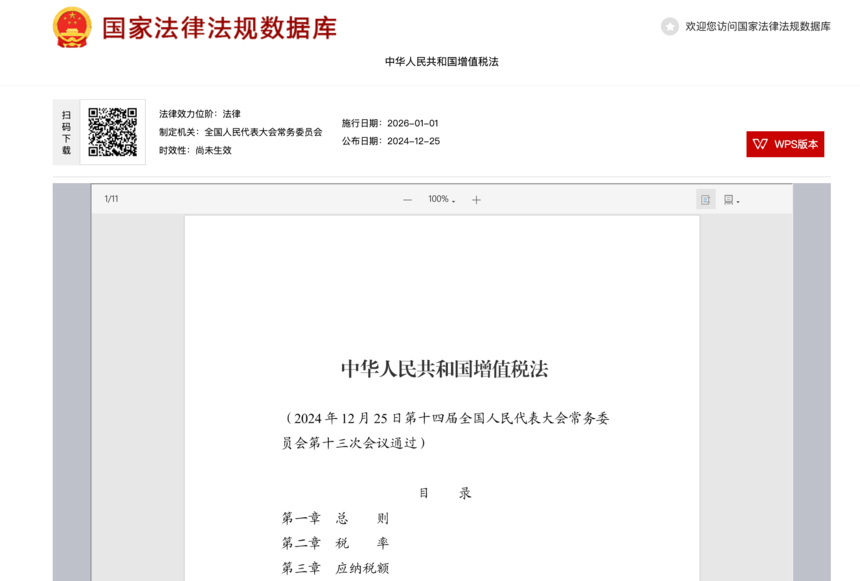The image size is (860, 581).
Task: Click the star icon beside welcome message
Action: point(670,26)
